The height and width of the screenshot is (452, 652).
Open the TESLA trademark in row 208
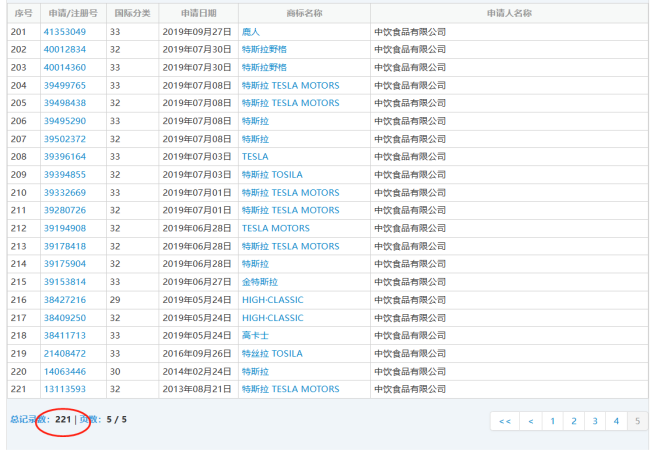pos(255,157)
